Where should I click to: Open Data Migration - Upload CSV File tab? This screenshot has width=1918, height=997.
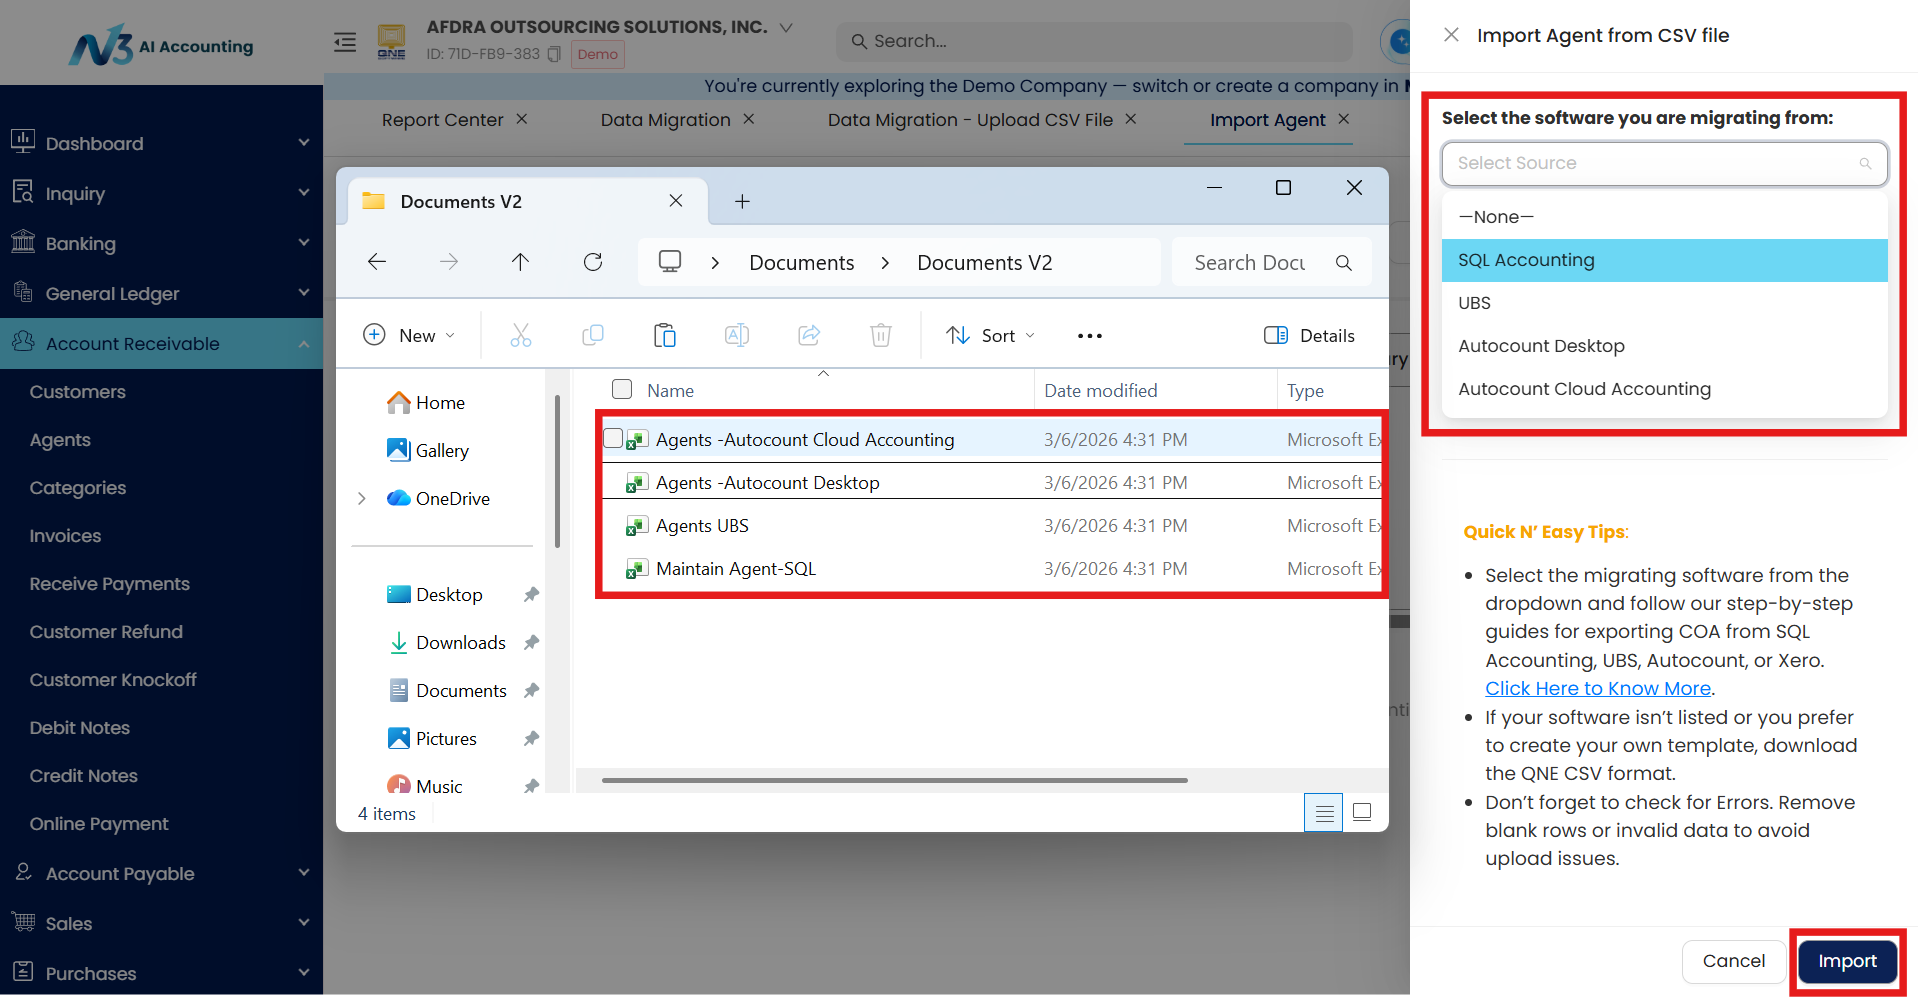click(970, 120)
